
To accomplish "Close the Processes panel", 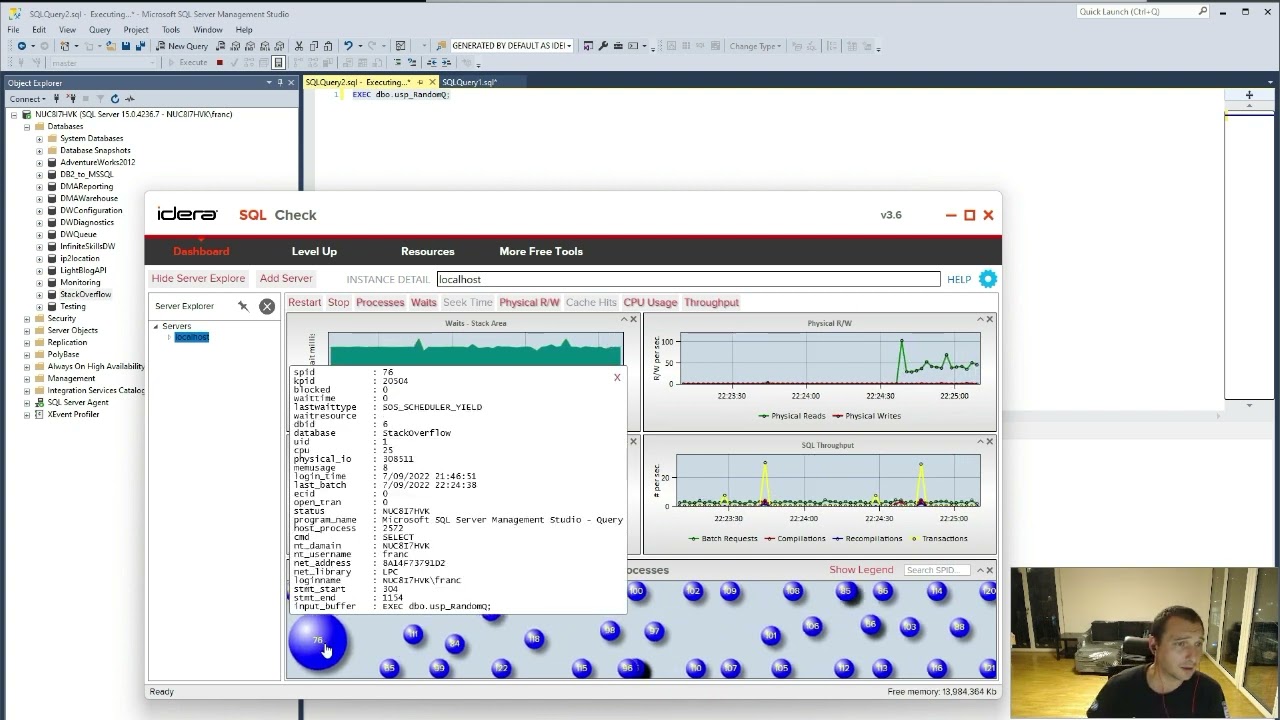I will tap(990, 570).
